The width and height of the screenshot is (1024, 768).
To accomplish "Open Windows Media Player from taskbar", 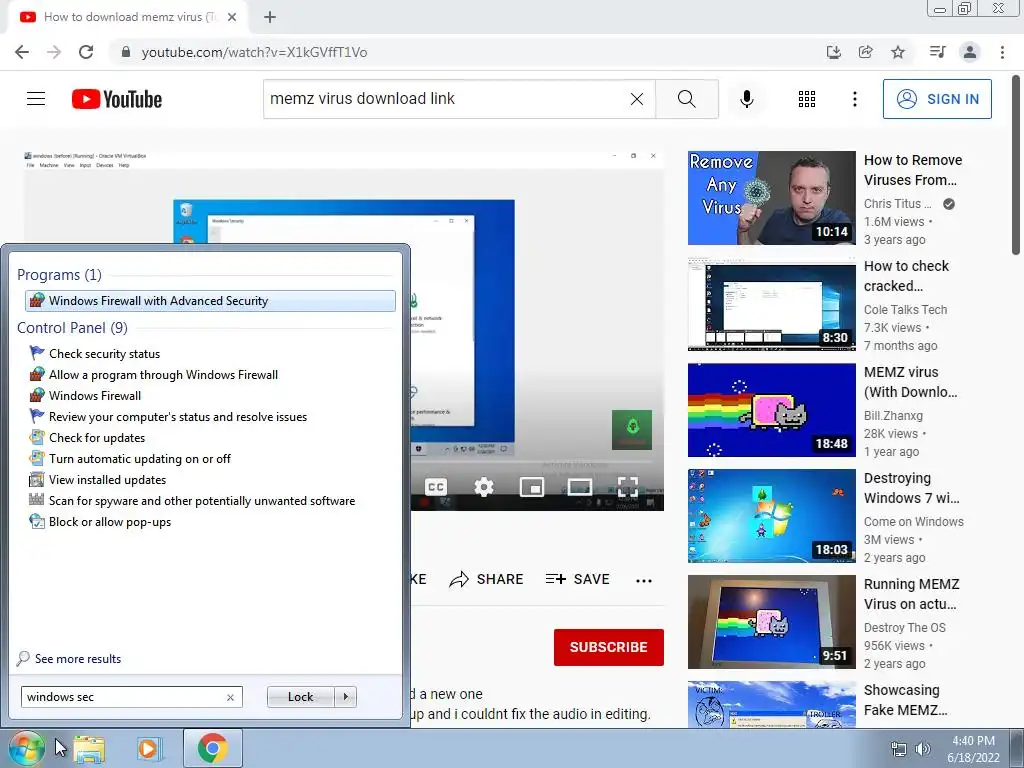I will click(x=149, y=749).
